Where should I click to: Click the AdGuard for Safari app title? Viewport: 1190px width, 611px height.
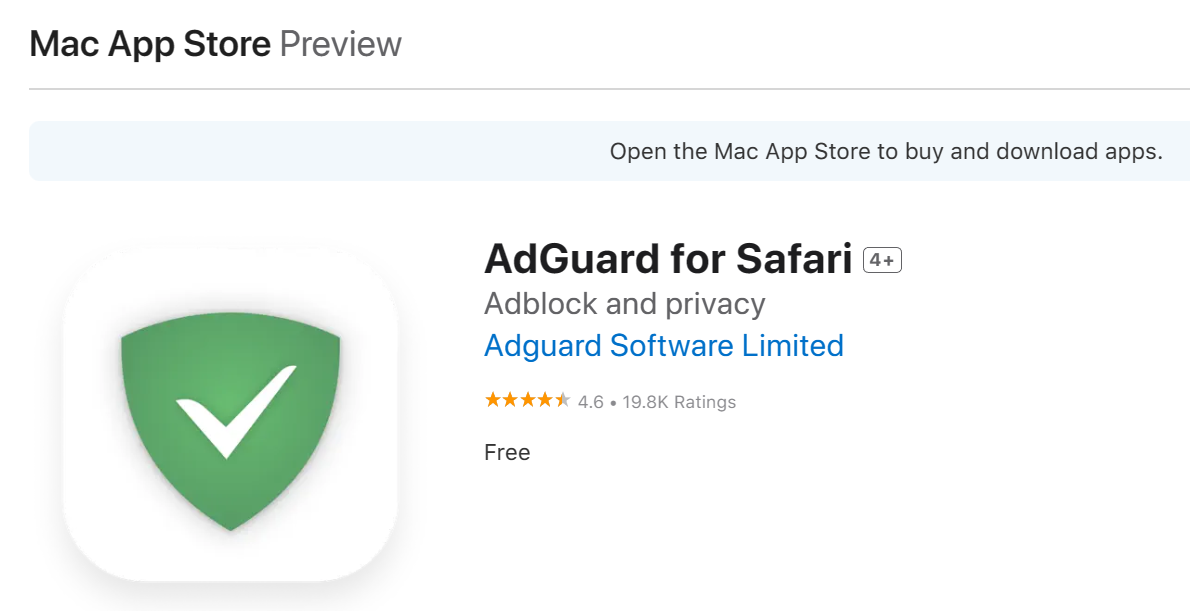tap(667, 260)
